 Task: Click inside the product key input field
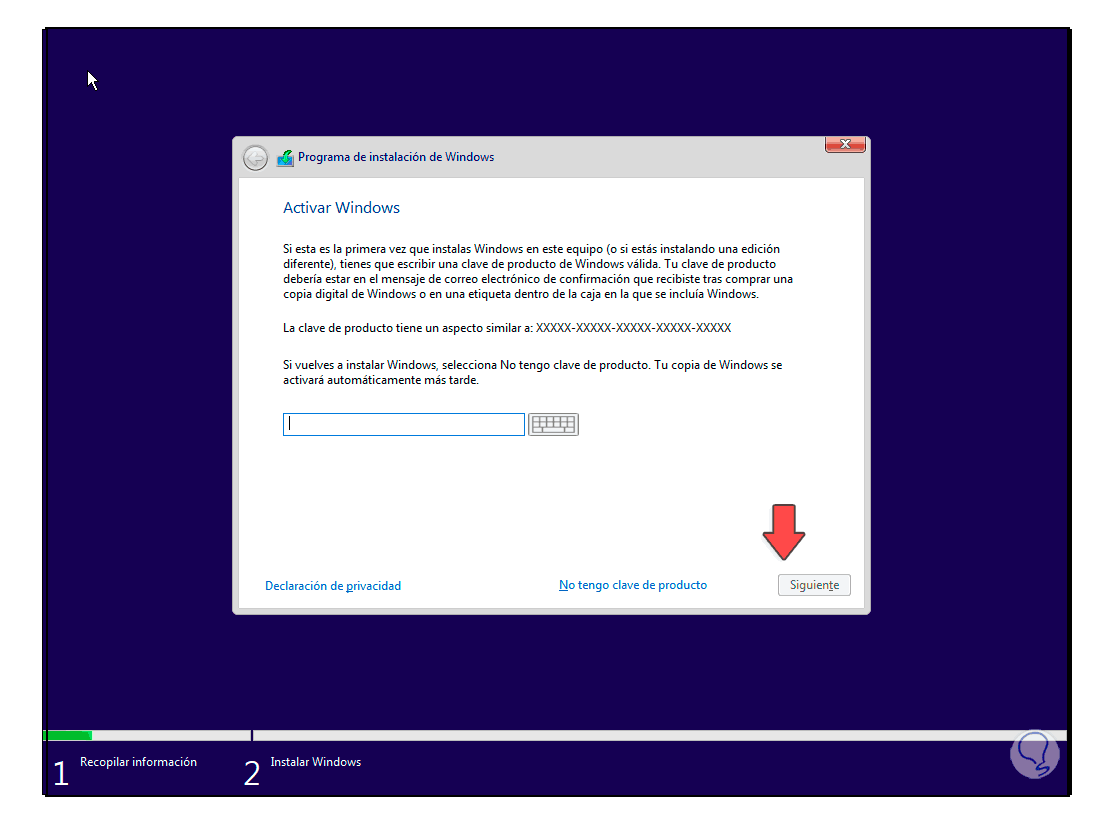[x=403, y=424]
